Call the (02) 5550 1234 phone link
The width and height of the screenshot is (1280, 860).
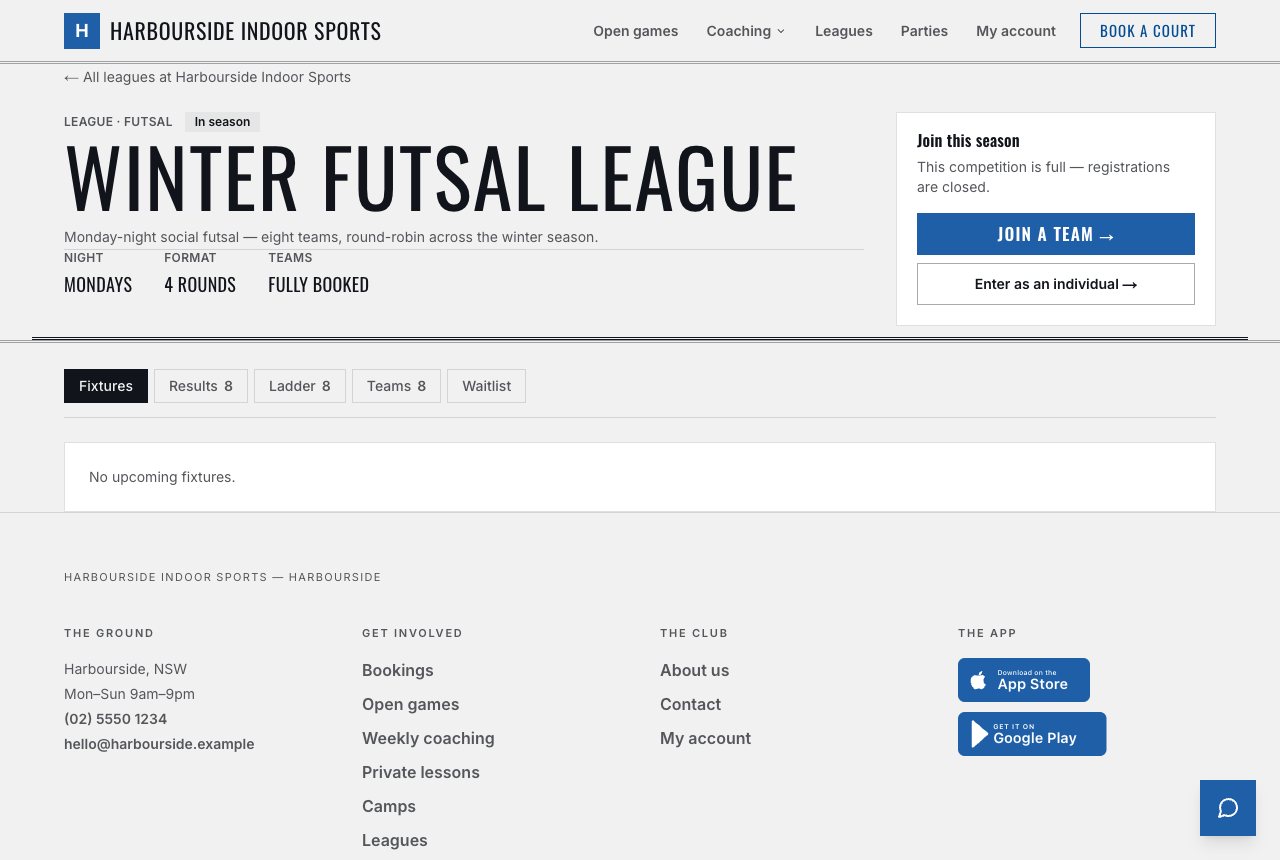coord(116,719)
